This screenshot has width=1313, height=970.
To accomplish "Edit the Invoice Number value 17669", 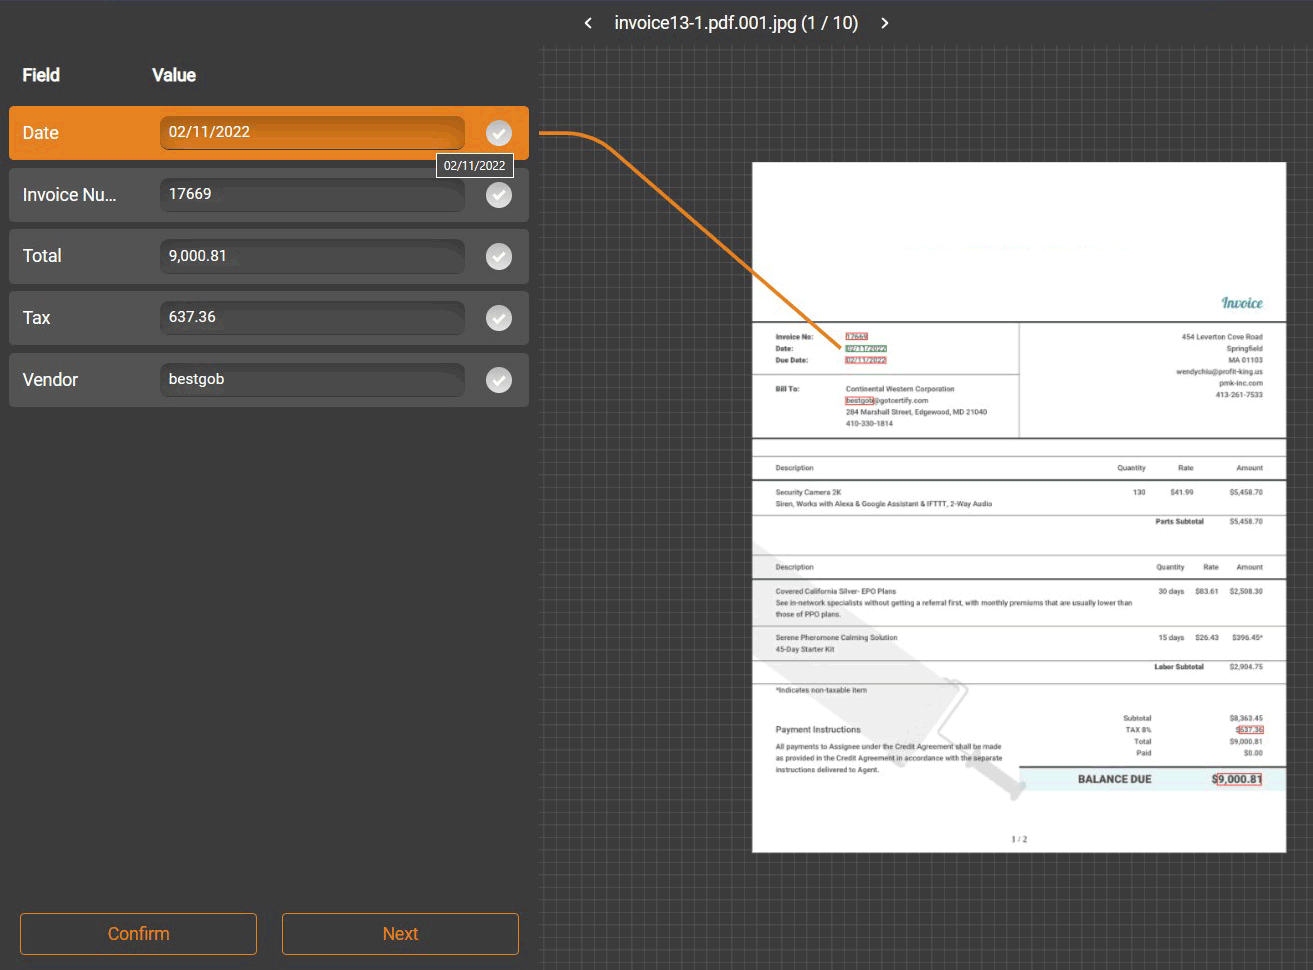I will [x=311, y=194].
